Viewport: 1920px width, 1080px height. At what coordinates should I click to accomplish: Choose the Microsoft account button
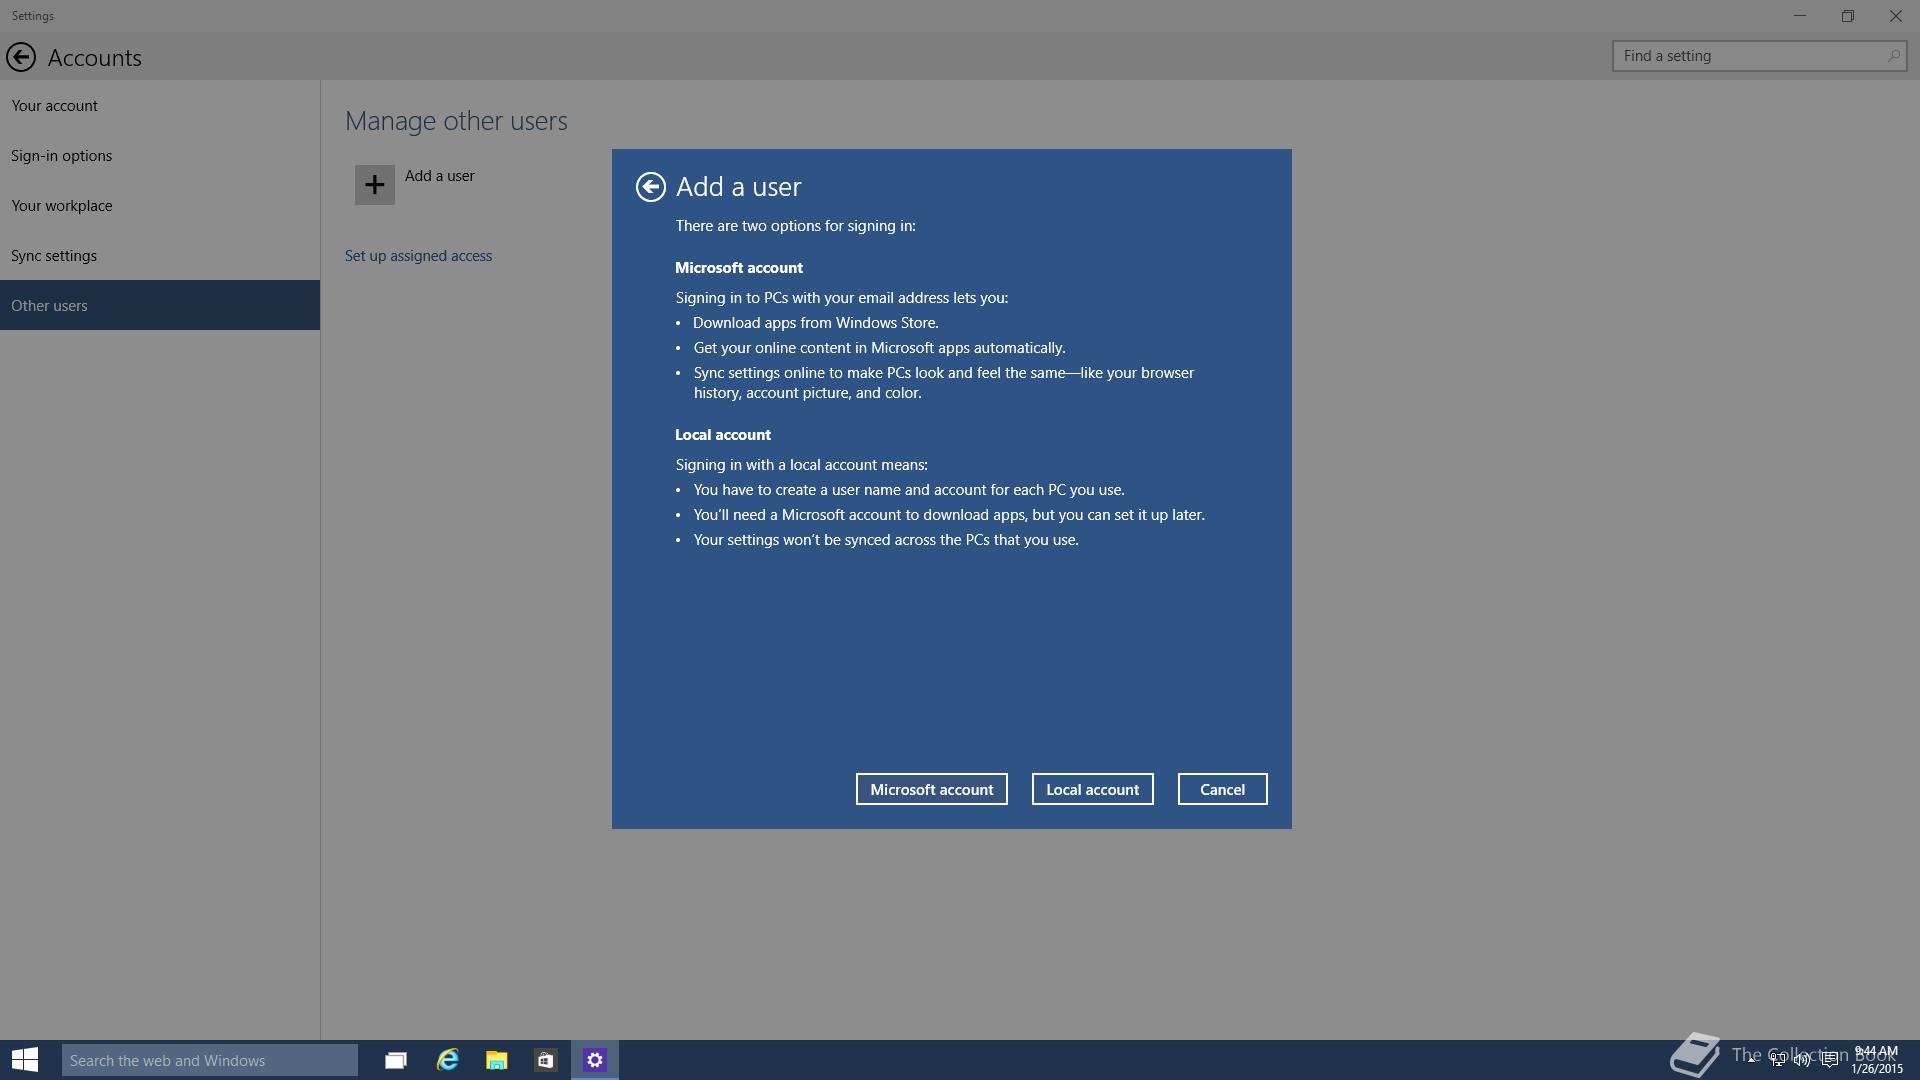tap(932, 789)
